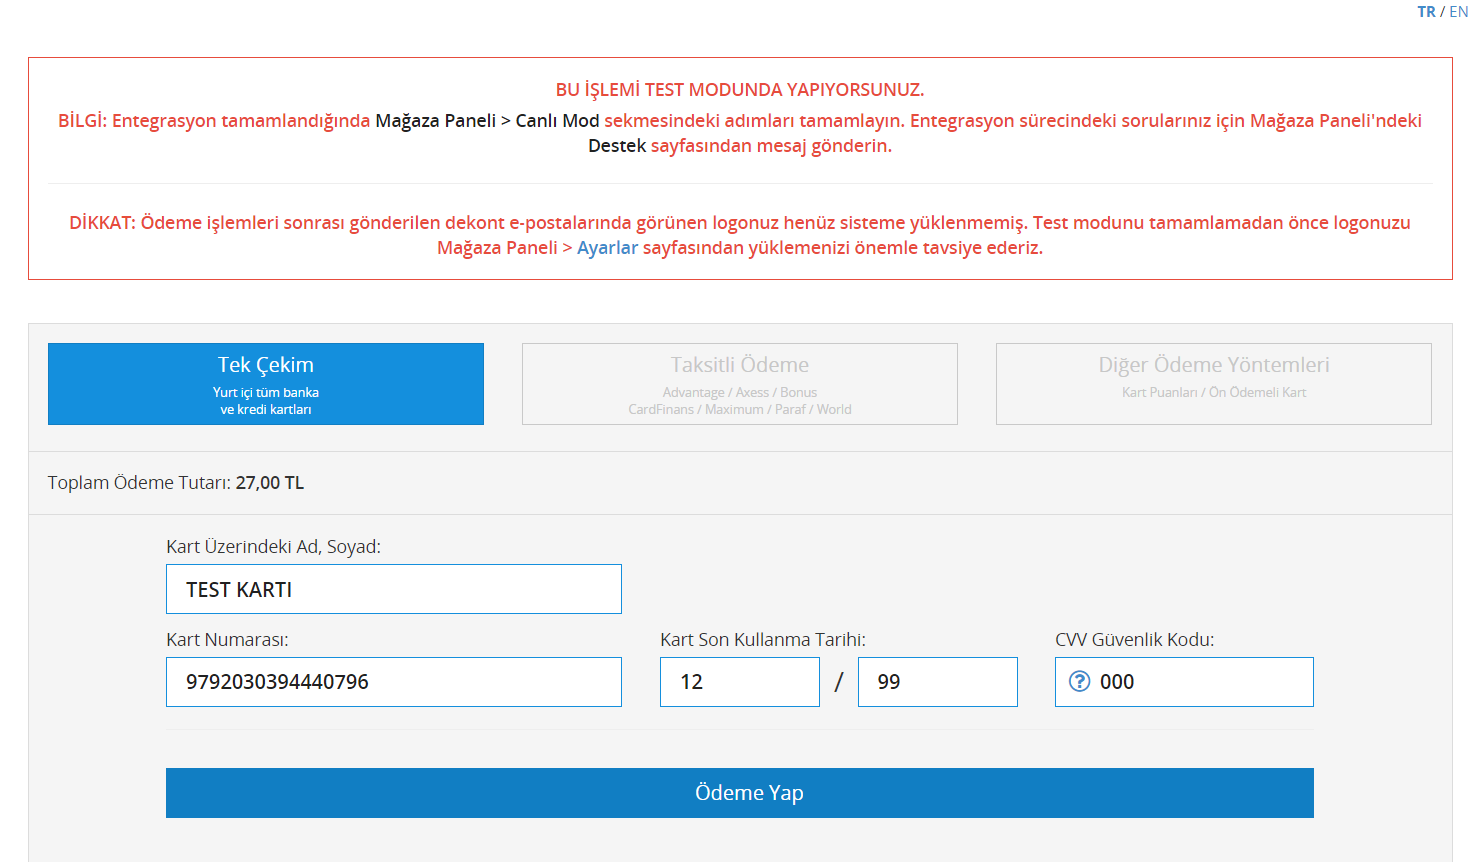1477x862 pixels.
Task: Open the Diğer Ödeme Yöntemleri tab
Action: pos(1213,384)
